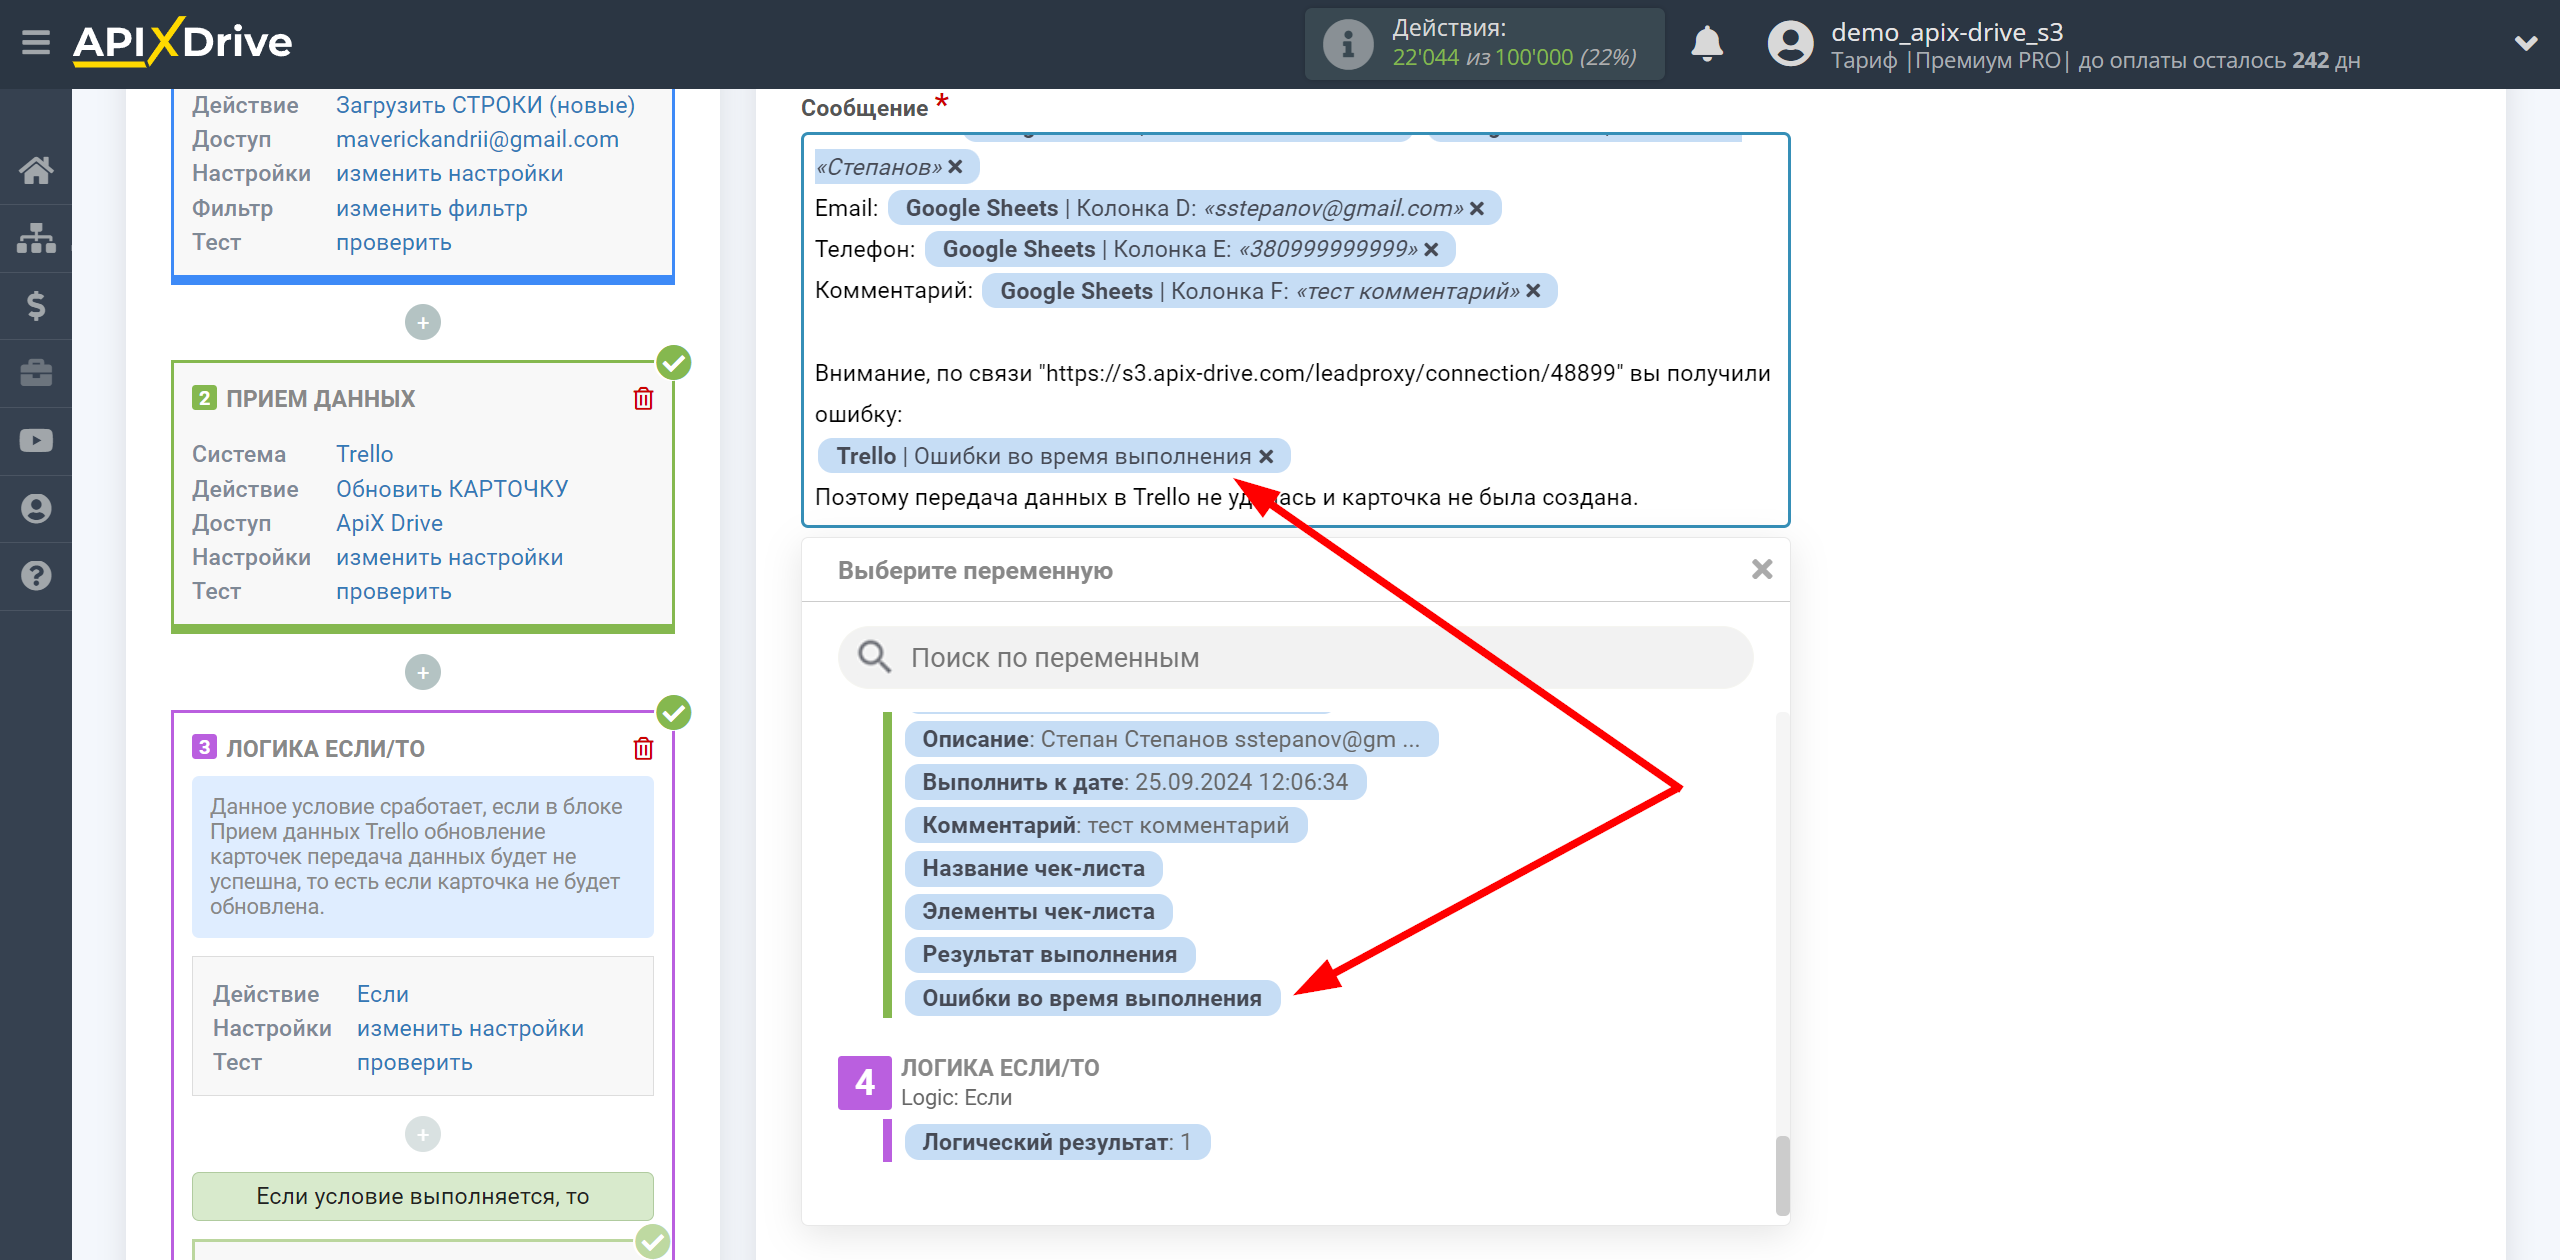Select variable Описание

[1171, 739]
